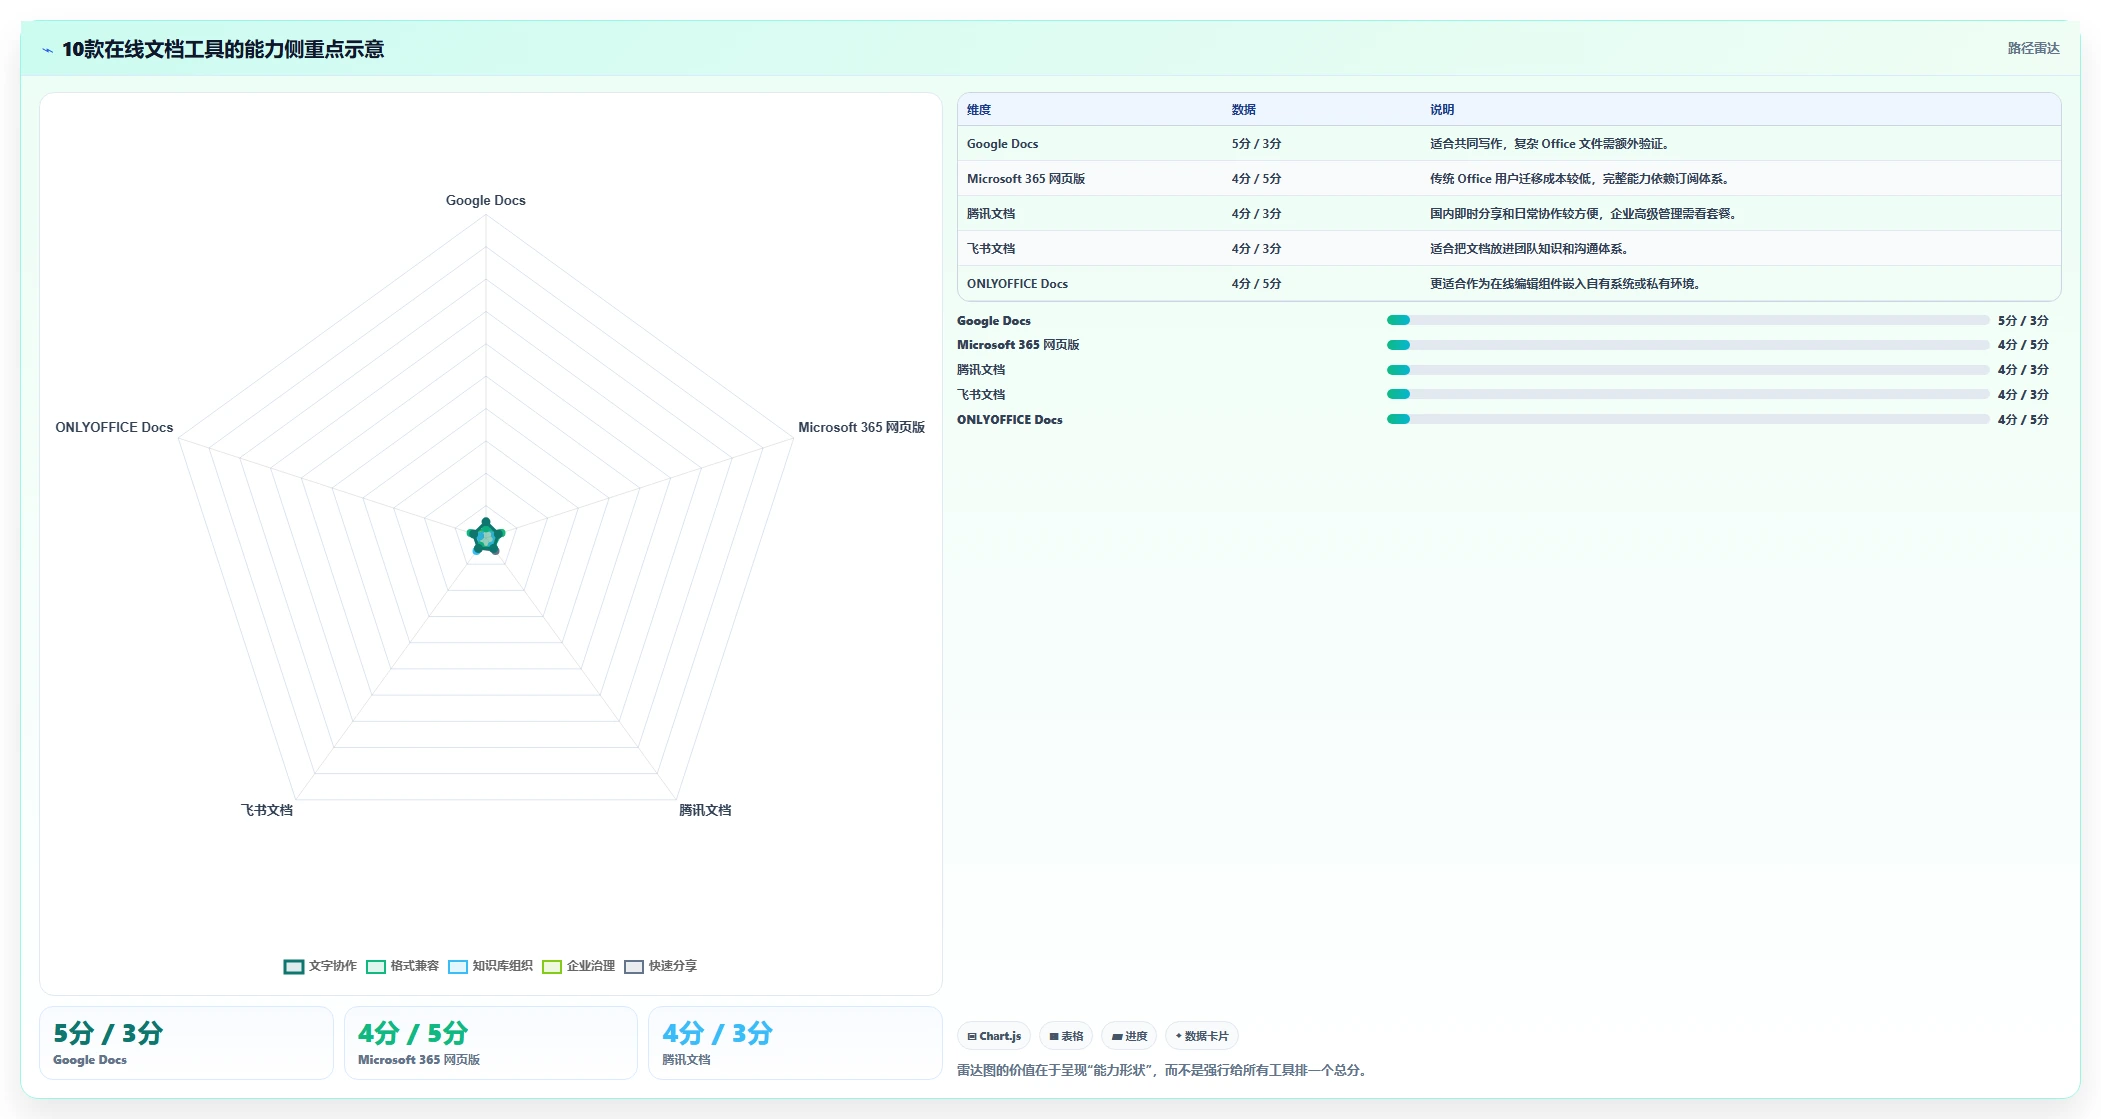Image resolution: width=2101 pixels, height=1119 pixels.
Task: Click the 雷达图的价值在于 footnote text
Action: (1163, 1070)
